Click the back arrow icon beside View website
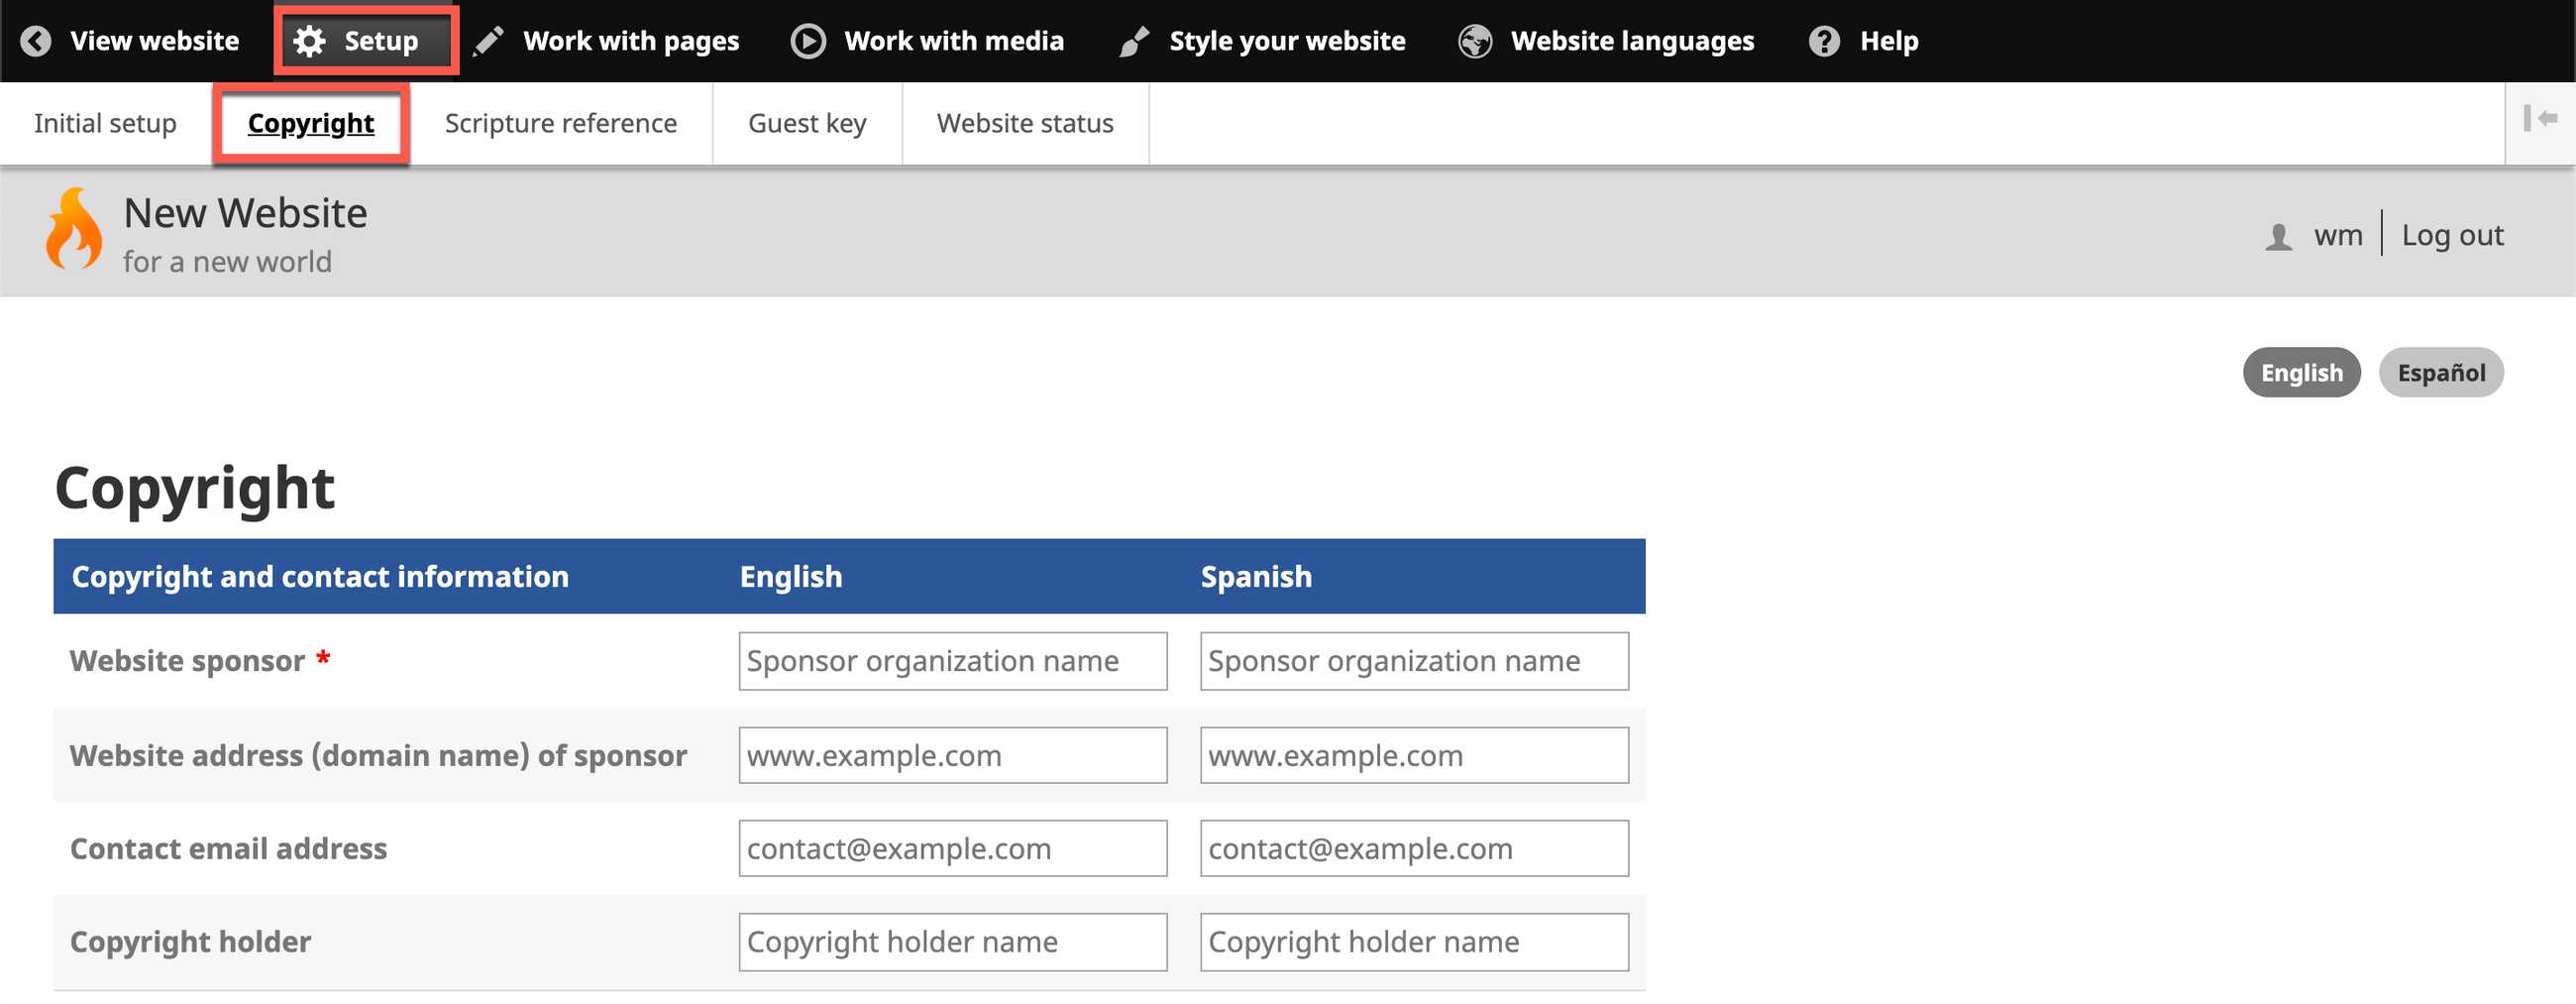The width and height of the screenshot is (2576, 1004). [x=36, y=41]
